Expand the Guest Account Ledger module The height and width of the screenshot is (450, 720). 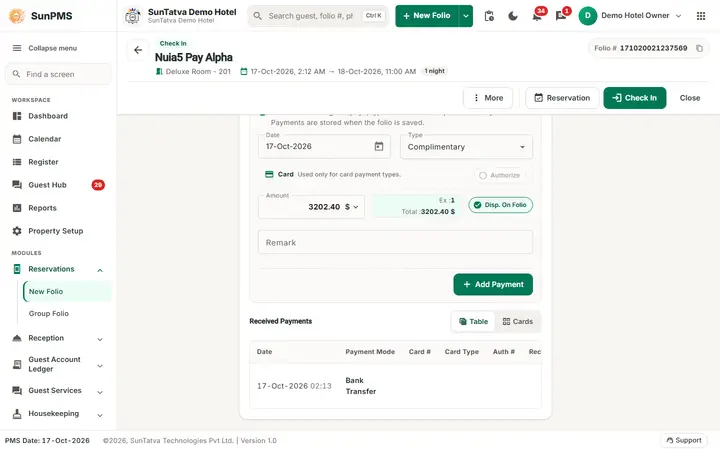click(100, 366)
